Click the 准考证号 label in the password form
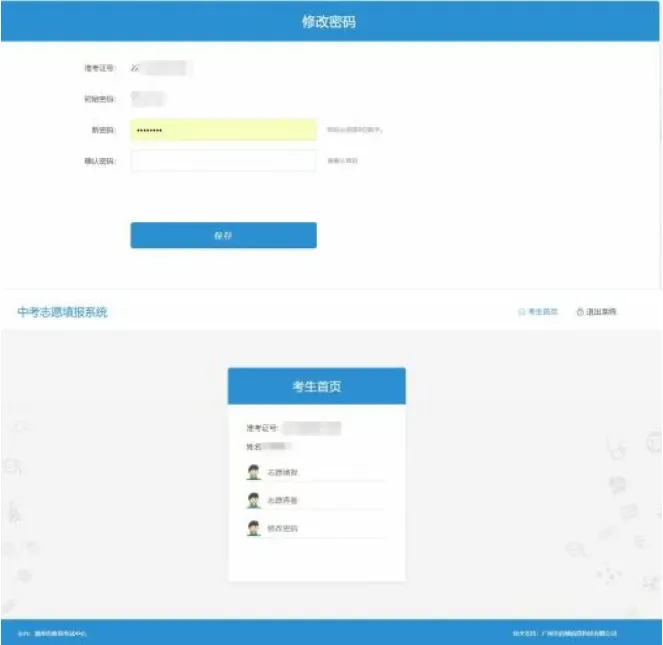This screenshot has height=645, width=663. (x=100, y=68)
